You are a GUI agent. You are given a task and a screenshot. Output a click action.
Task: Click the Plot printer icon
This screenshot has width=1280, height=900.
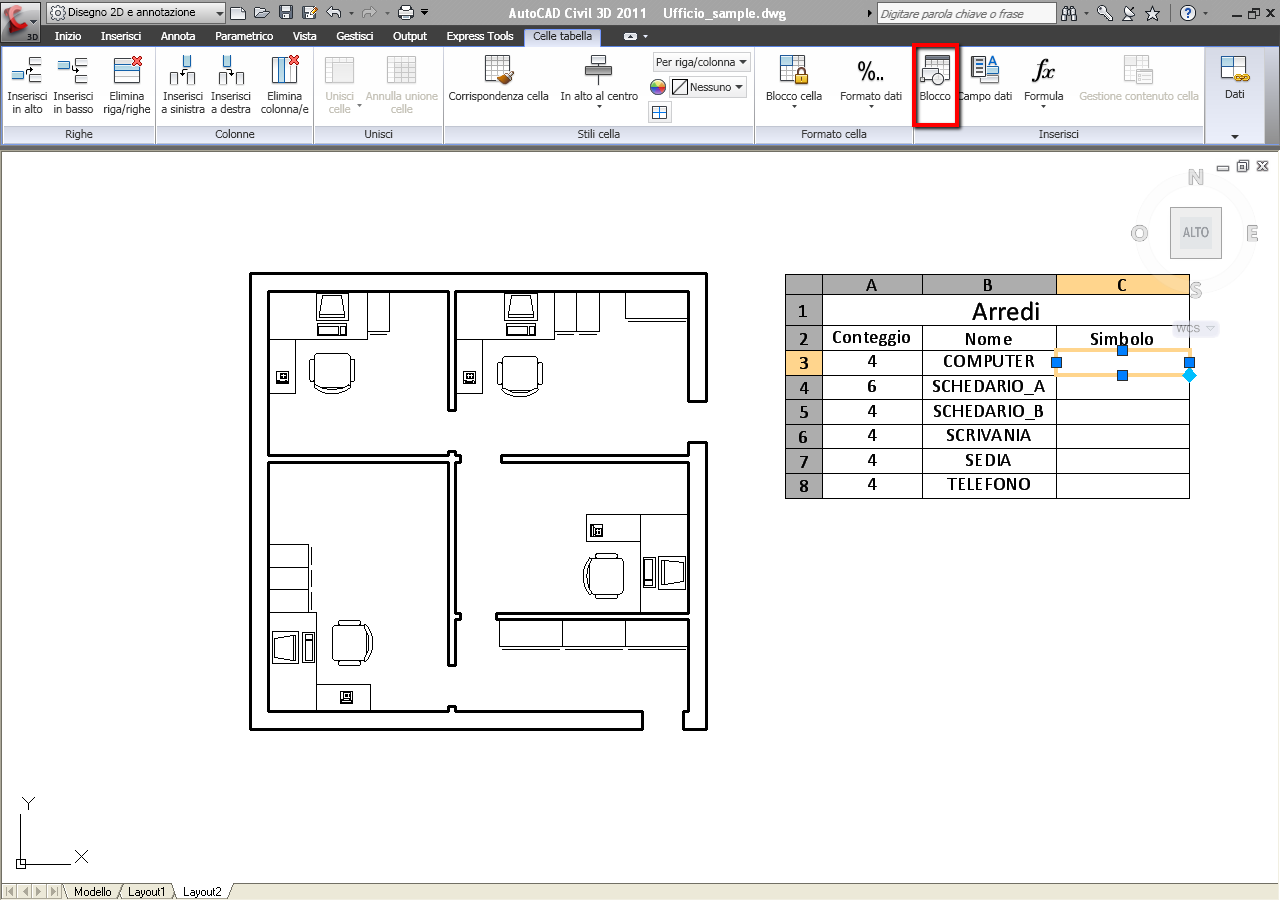click(x=406, y=13)
